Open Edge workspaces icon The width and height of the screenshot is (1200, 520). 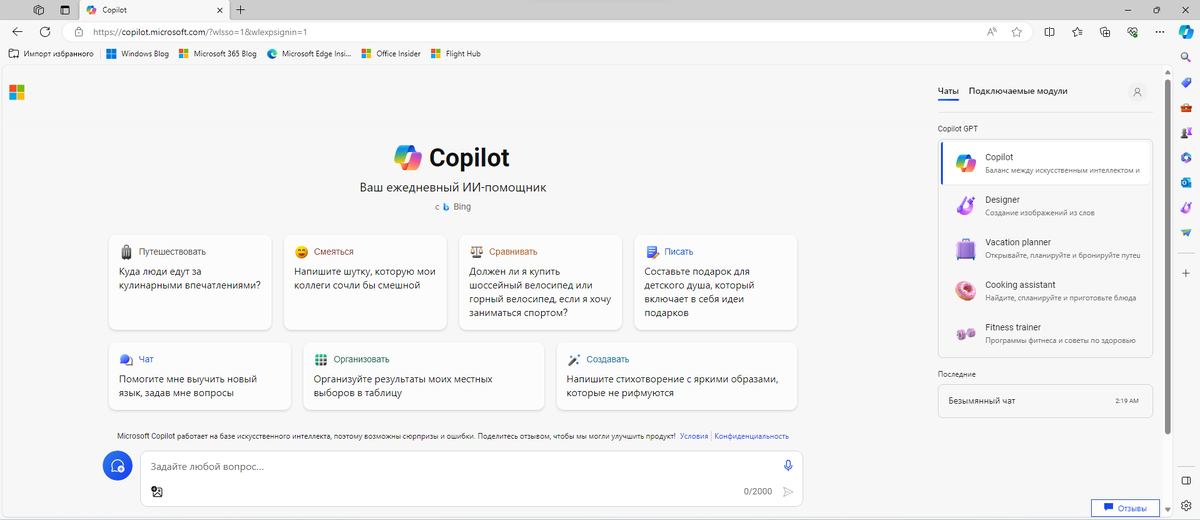[38, 9]
